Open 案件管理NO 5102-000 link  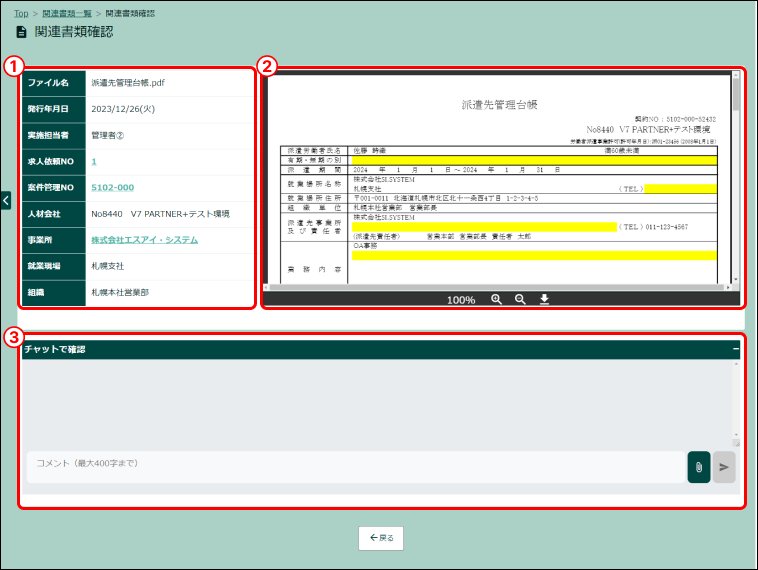113,188
